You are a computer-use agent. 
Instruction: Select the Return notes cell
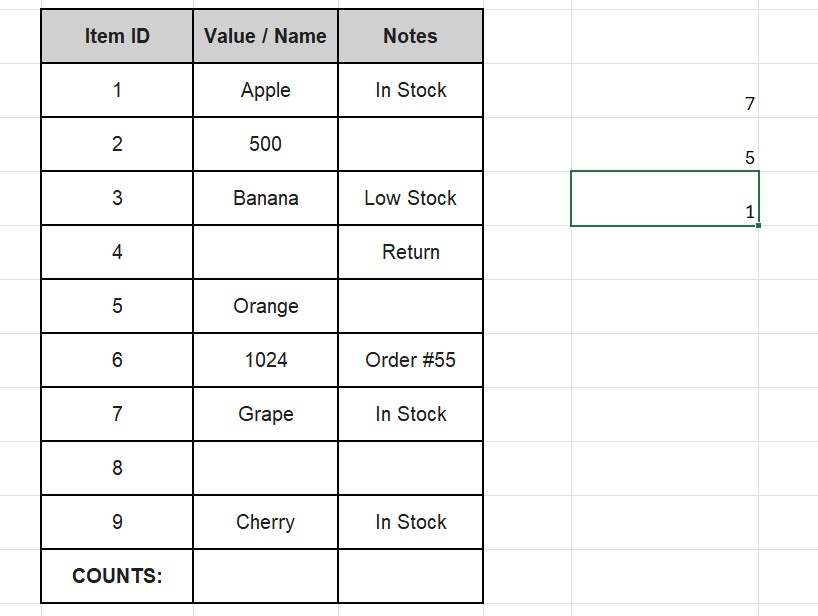point(410,253)
